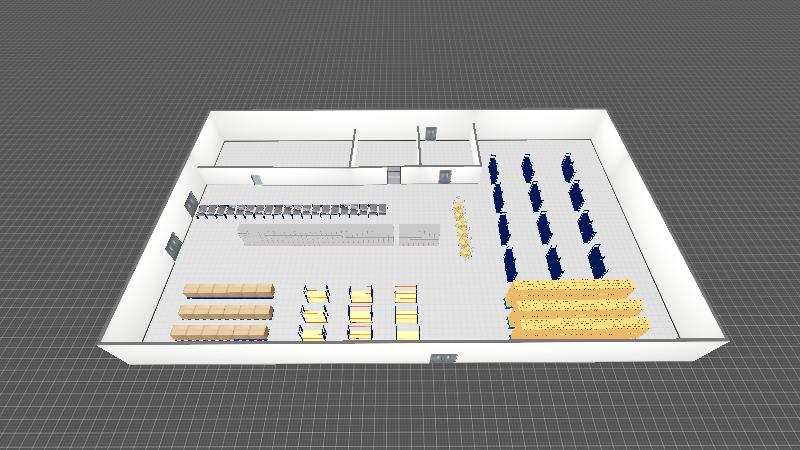This screenshot has height=450, width=800.
Task: Select the door on the front wall
Action: 441,357
